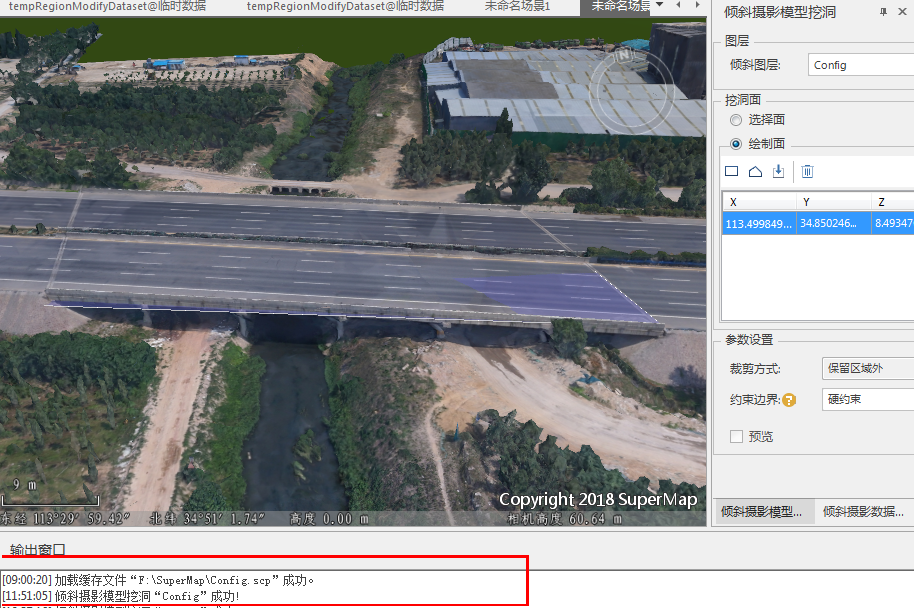
Task: Click the import region icon
Action: (x=779, y=172)
